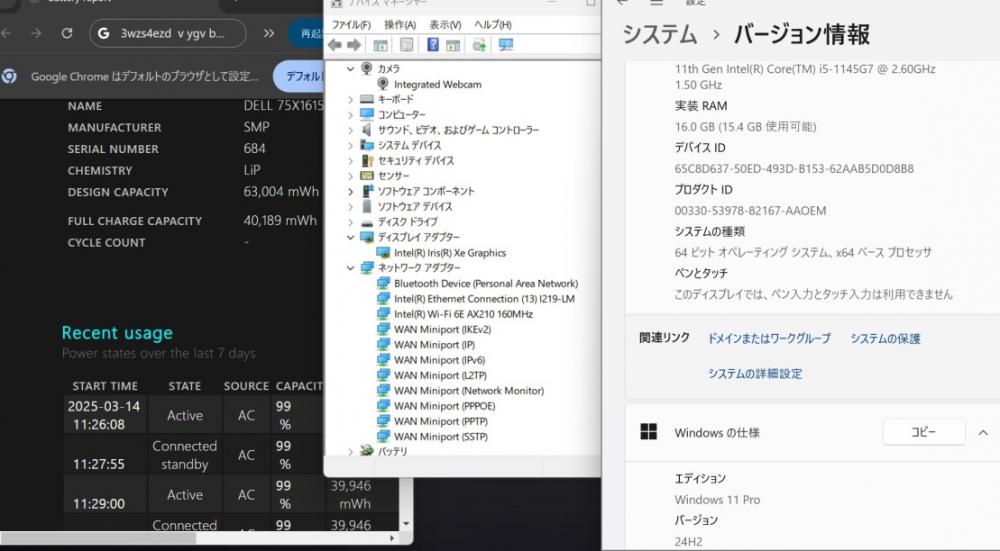Open the ヘルプ(H) menu

492,25
